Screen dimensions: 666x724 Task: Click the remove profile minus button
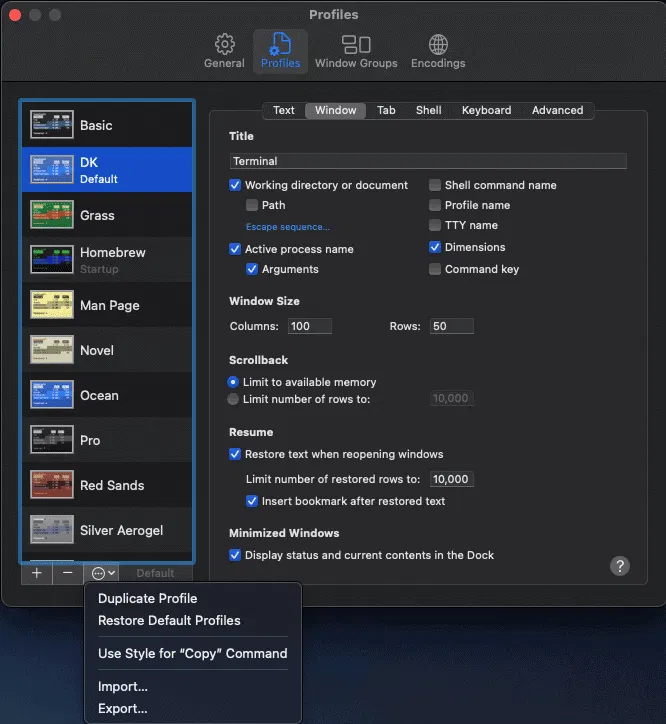click(67, 573)
